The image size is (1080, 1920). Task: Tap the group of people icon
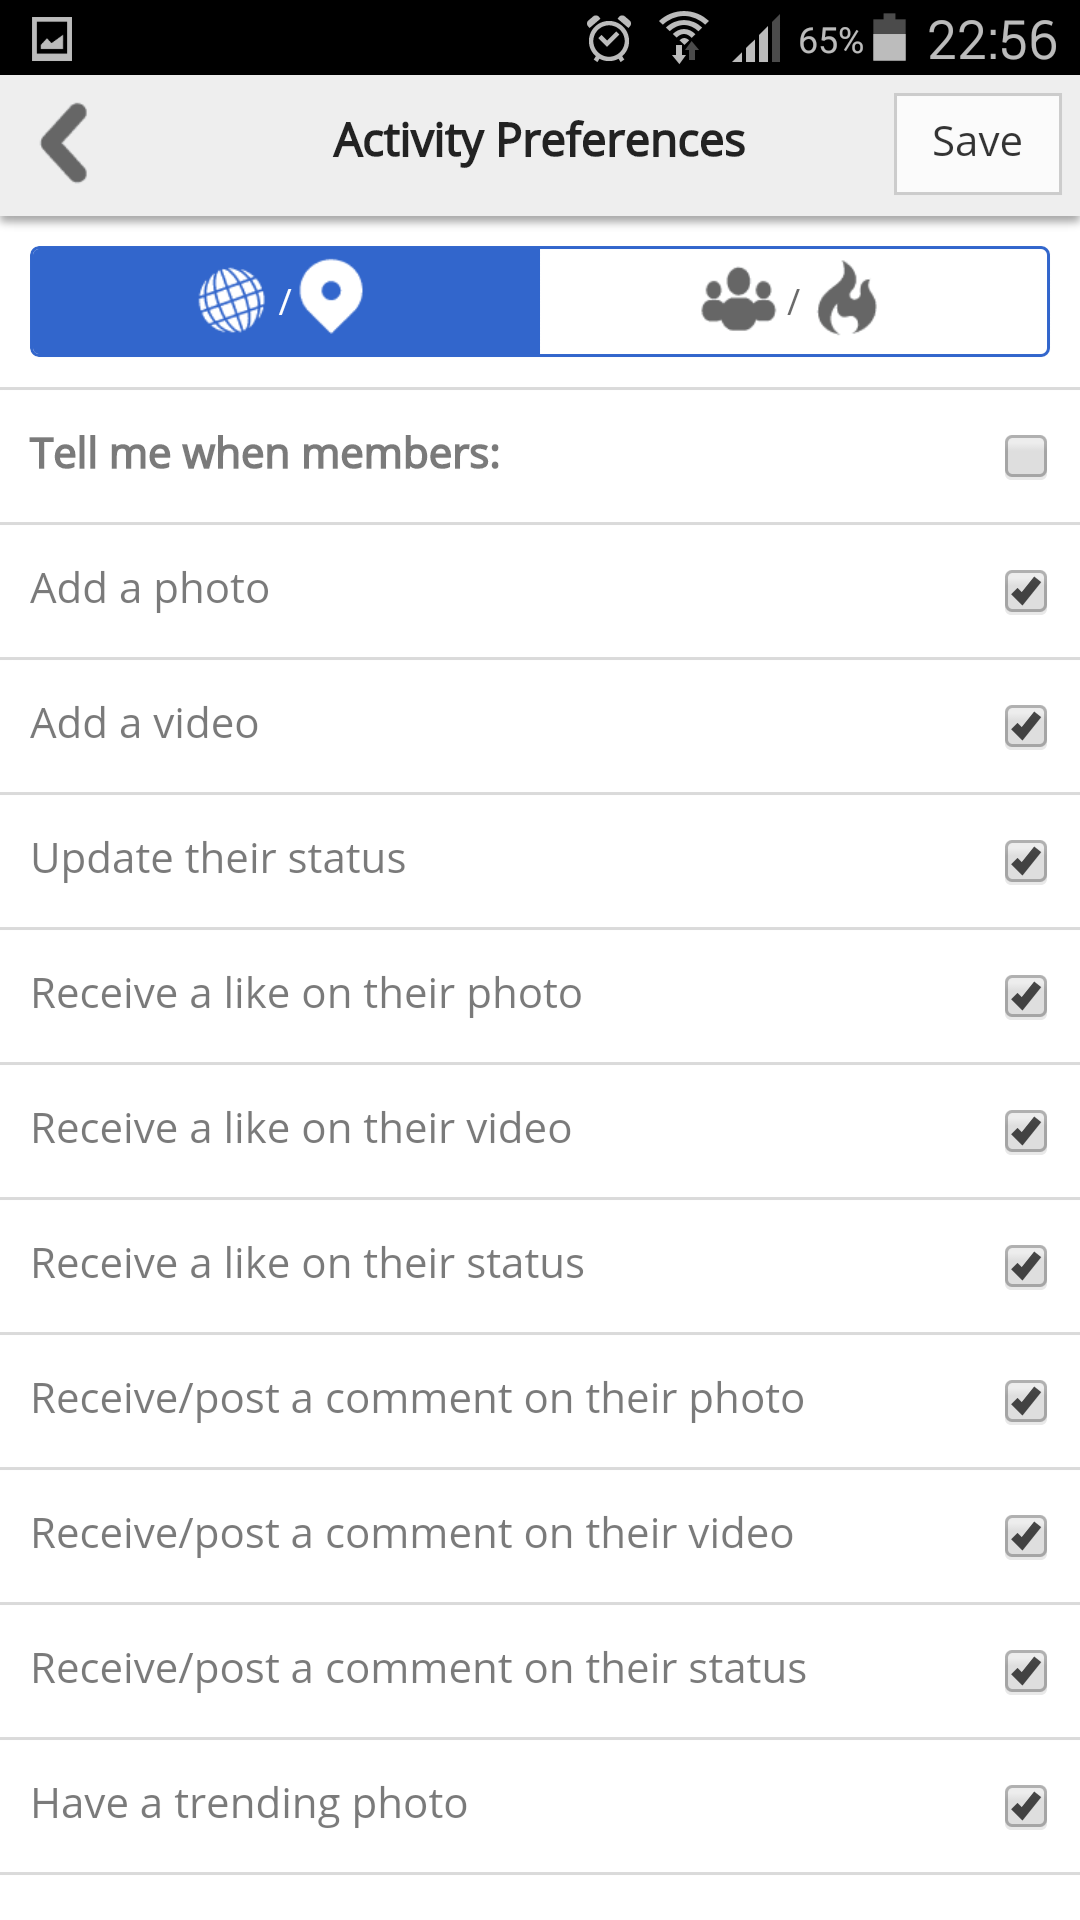(x=738, y=300)
